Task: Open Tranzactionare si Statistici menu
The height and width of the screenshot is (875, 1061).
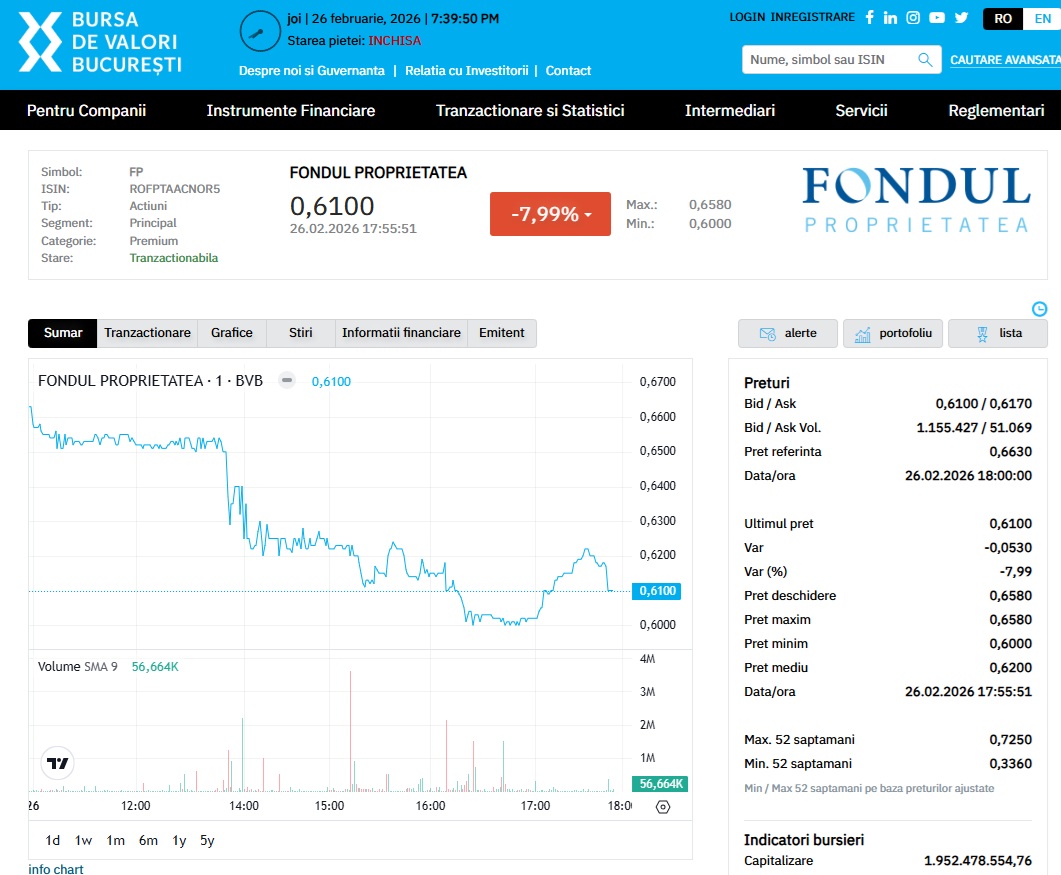Action: point(530,111)
